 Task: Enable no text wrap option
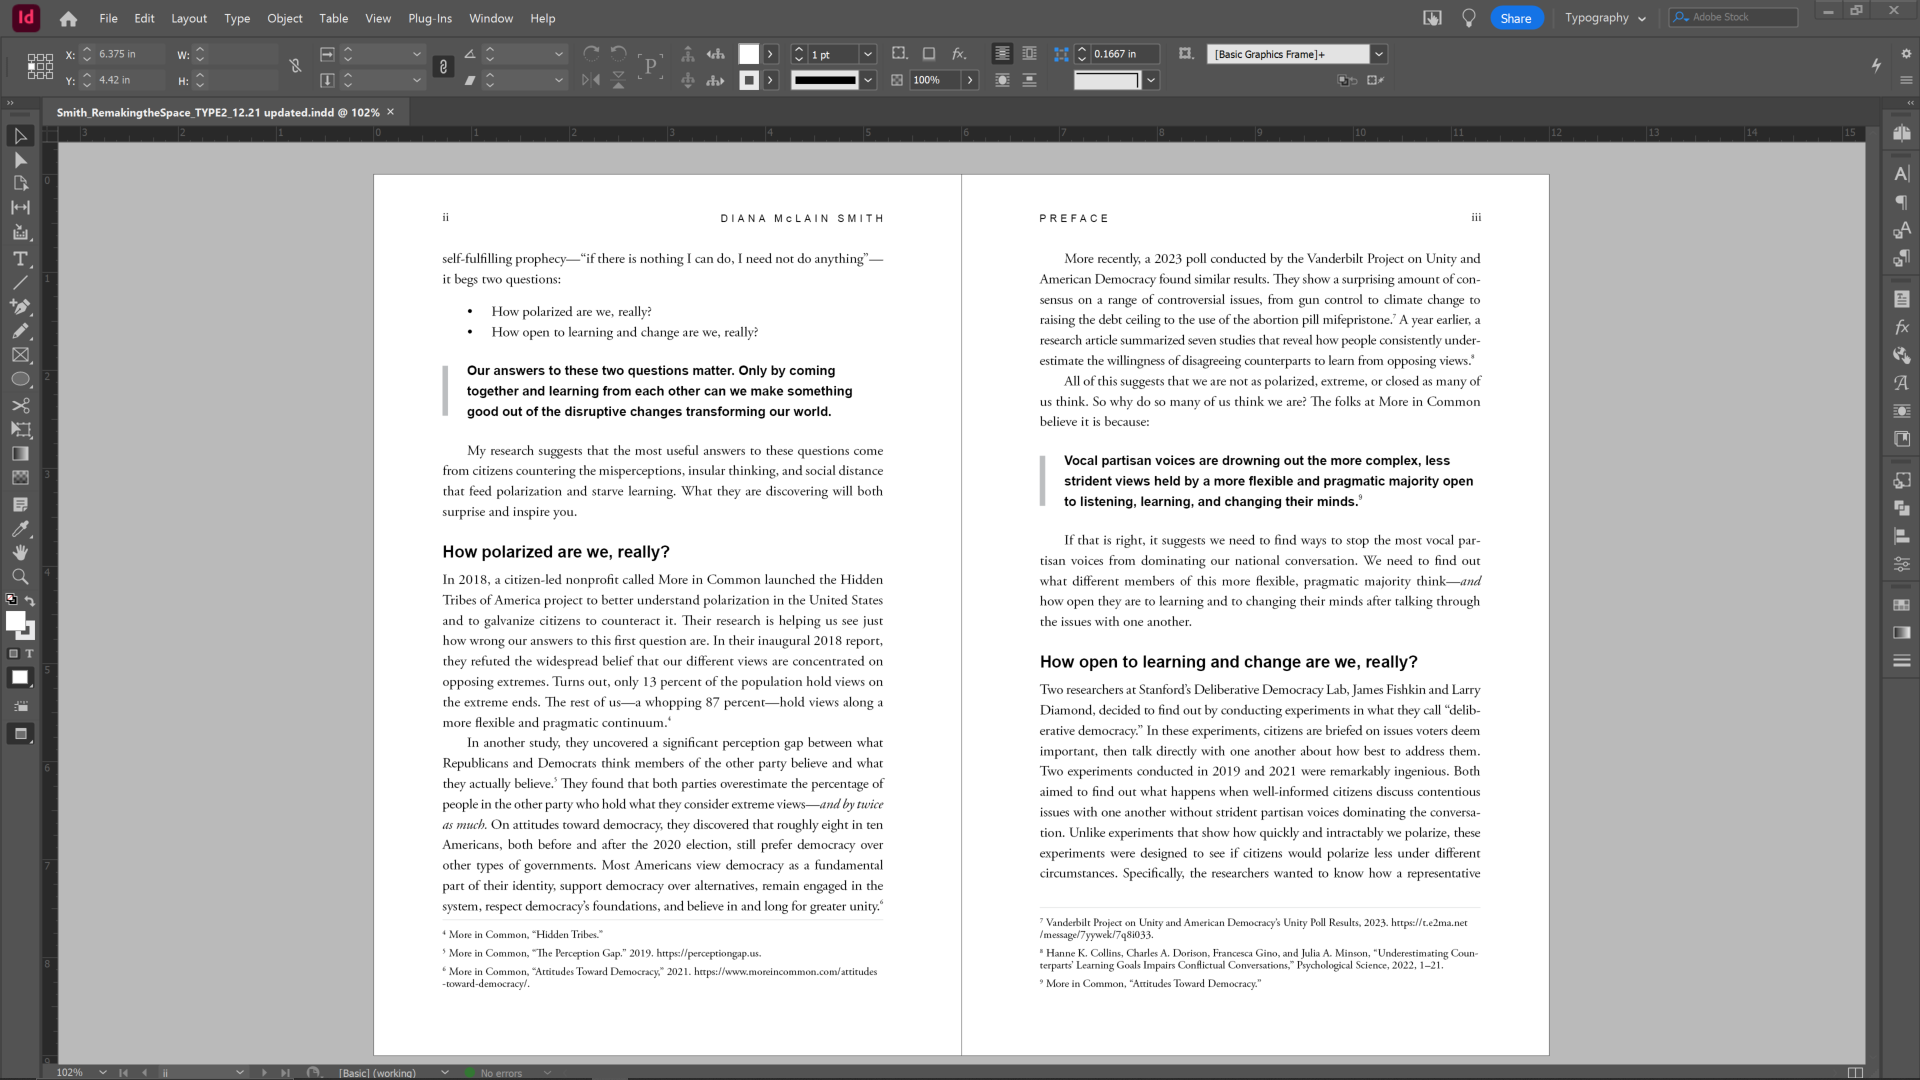click(1002, 54)
